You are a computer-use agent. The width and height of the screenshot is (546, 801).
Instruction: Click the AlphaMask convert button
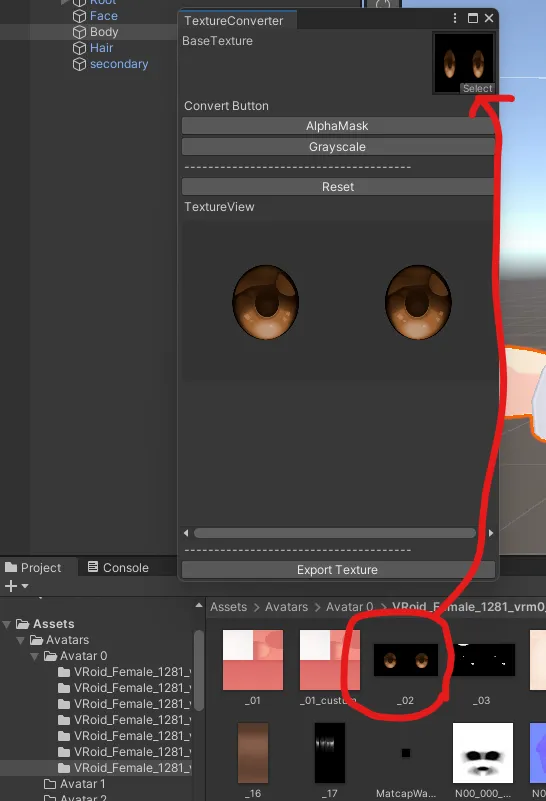pos(338,126)
